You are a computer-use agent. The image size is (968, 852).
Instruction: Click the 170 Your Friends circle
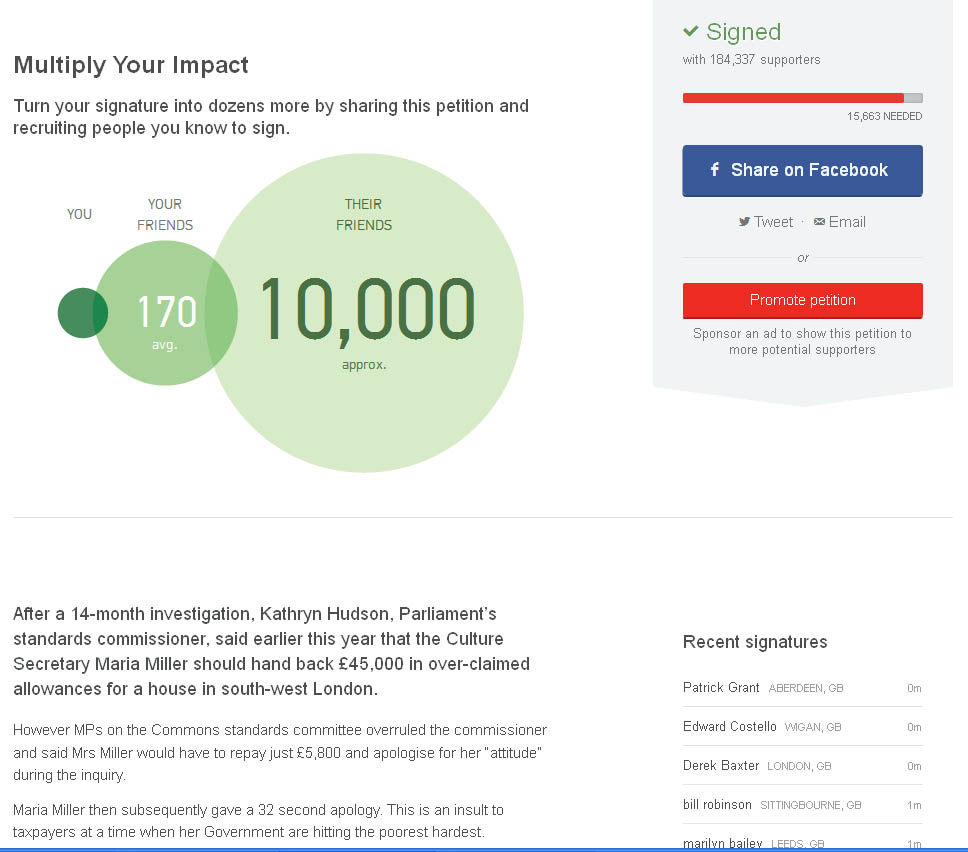click(165, 311)
